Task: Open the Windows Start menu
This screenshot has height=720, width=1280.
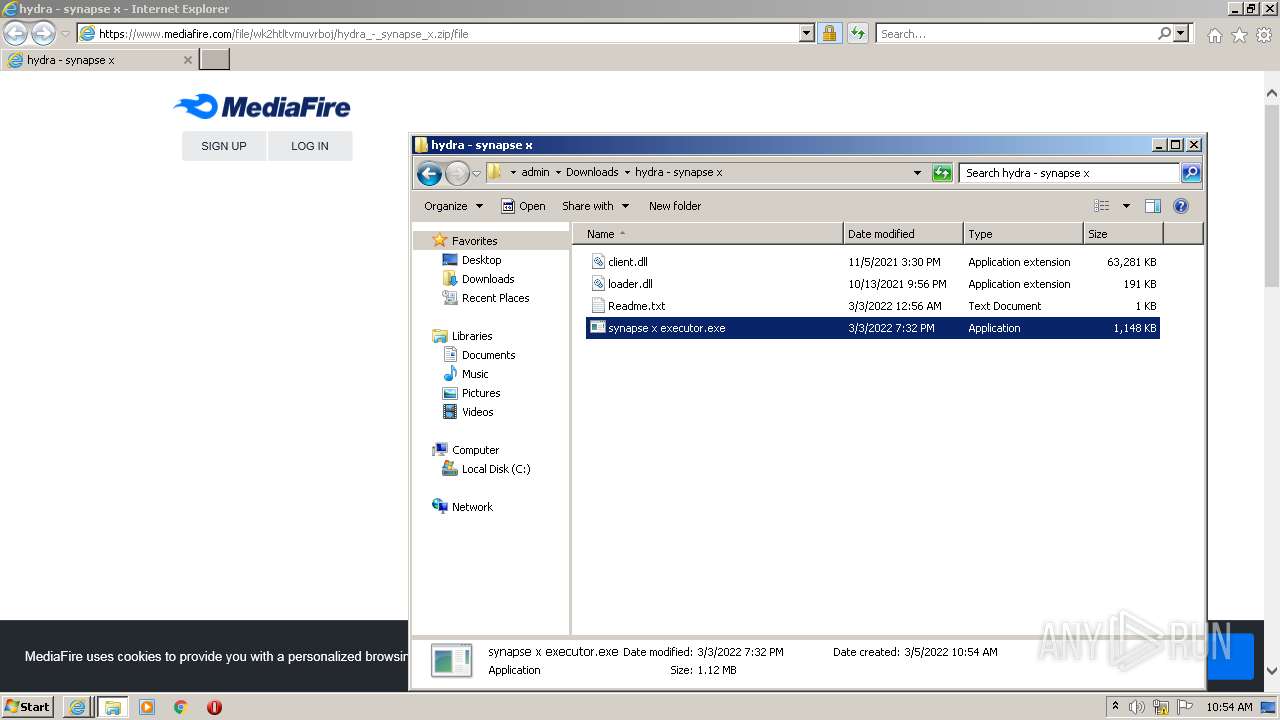Action: tap(28, 707)
